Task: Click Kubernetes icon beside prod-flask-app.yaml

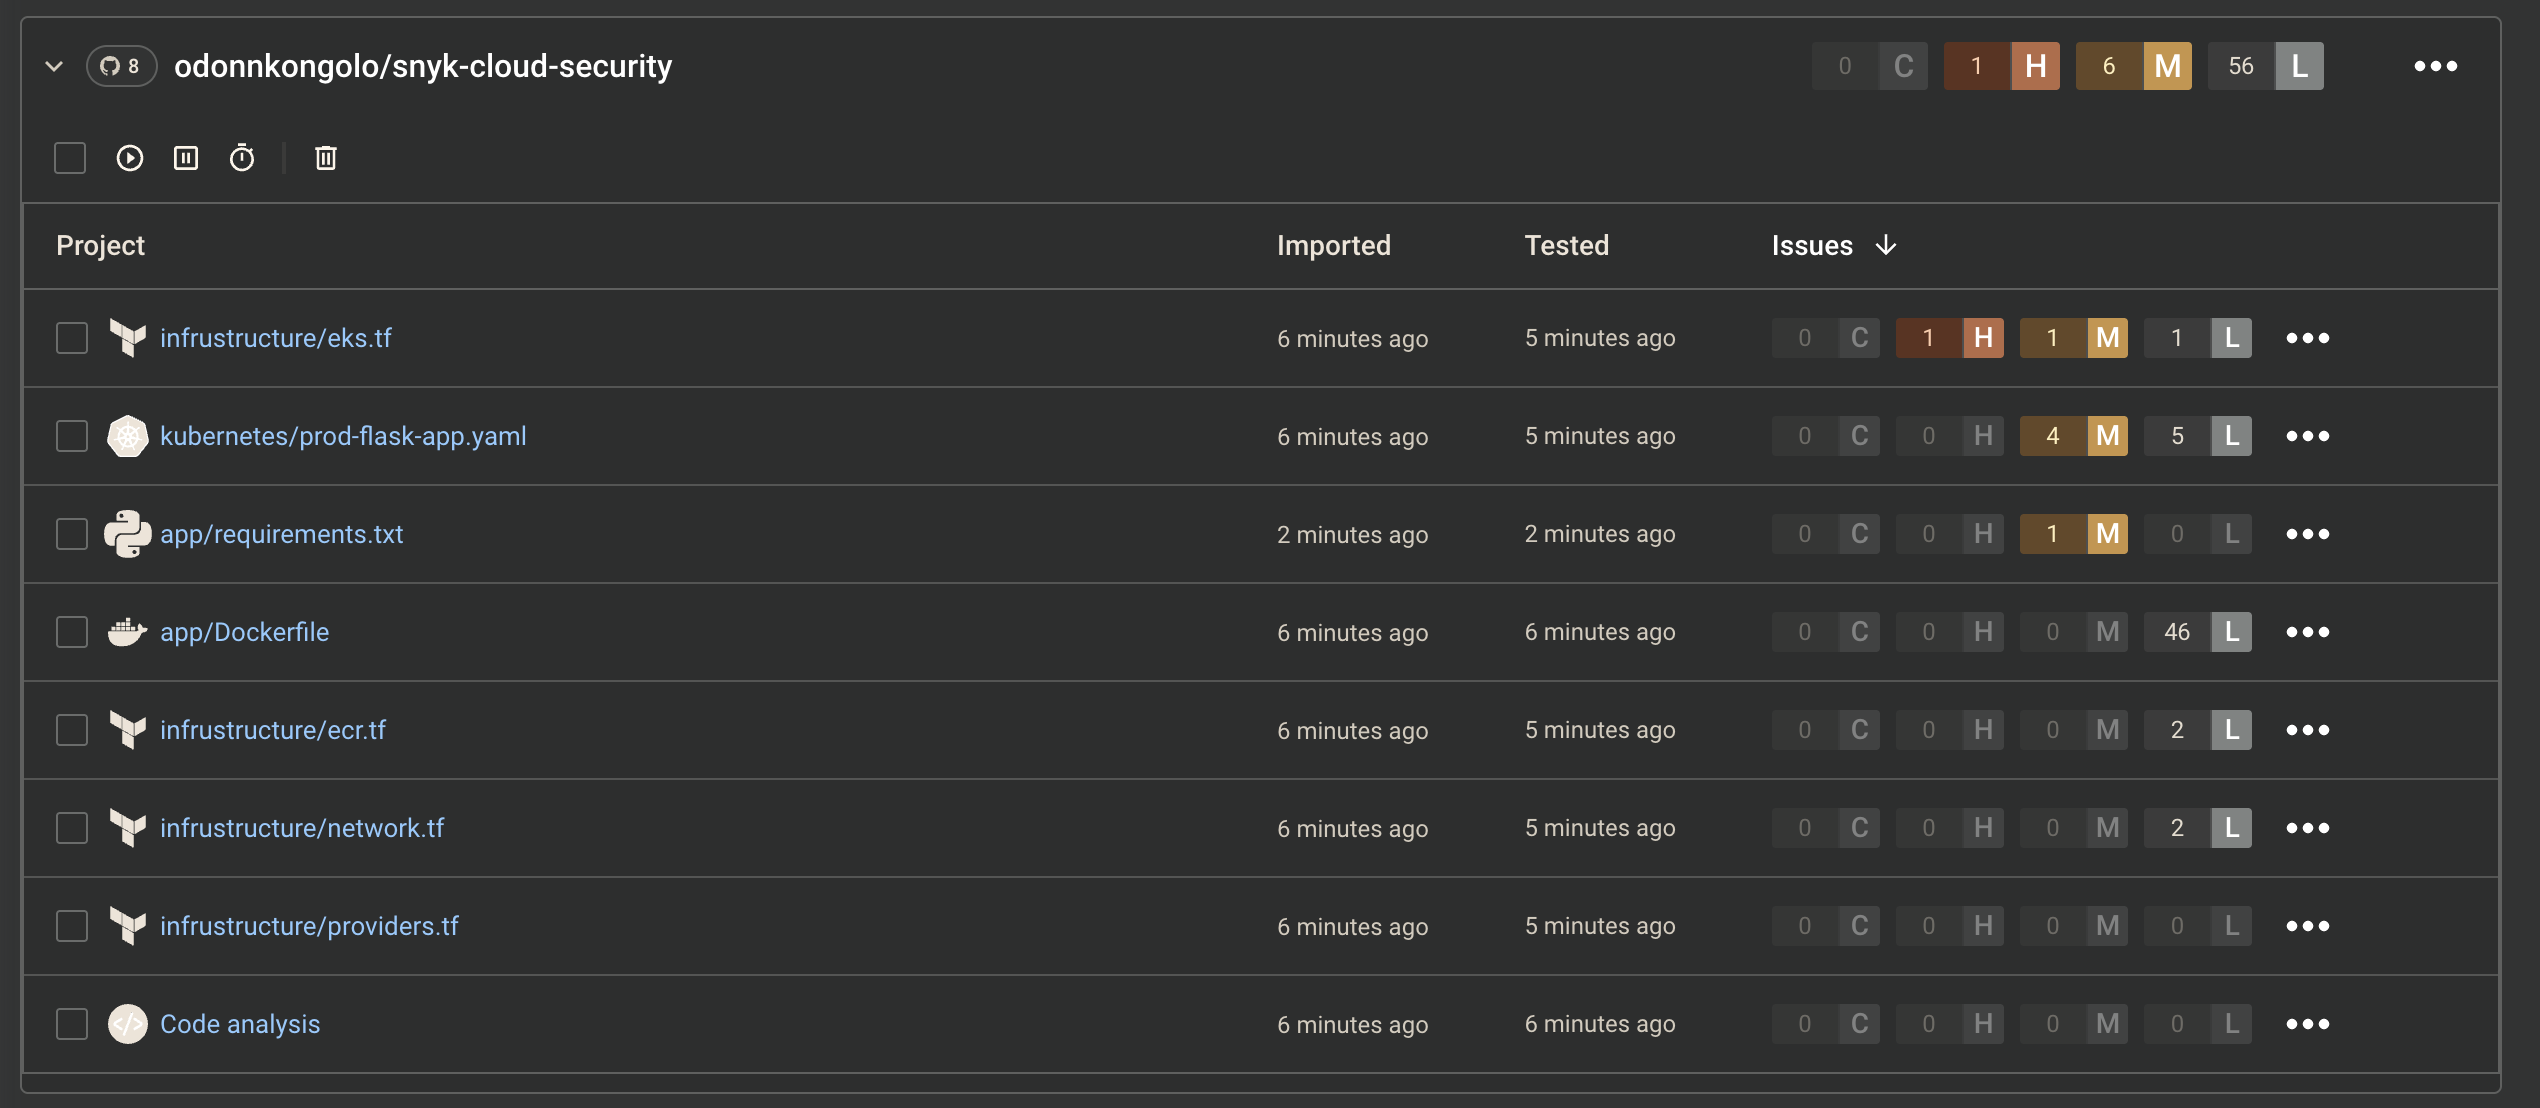Action: point(128,436)
